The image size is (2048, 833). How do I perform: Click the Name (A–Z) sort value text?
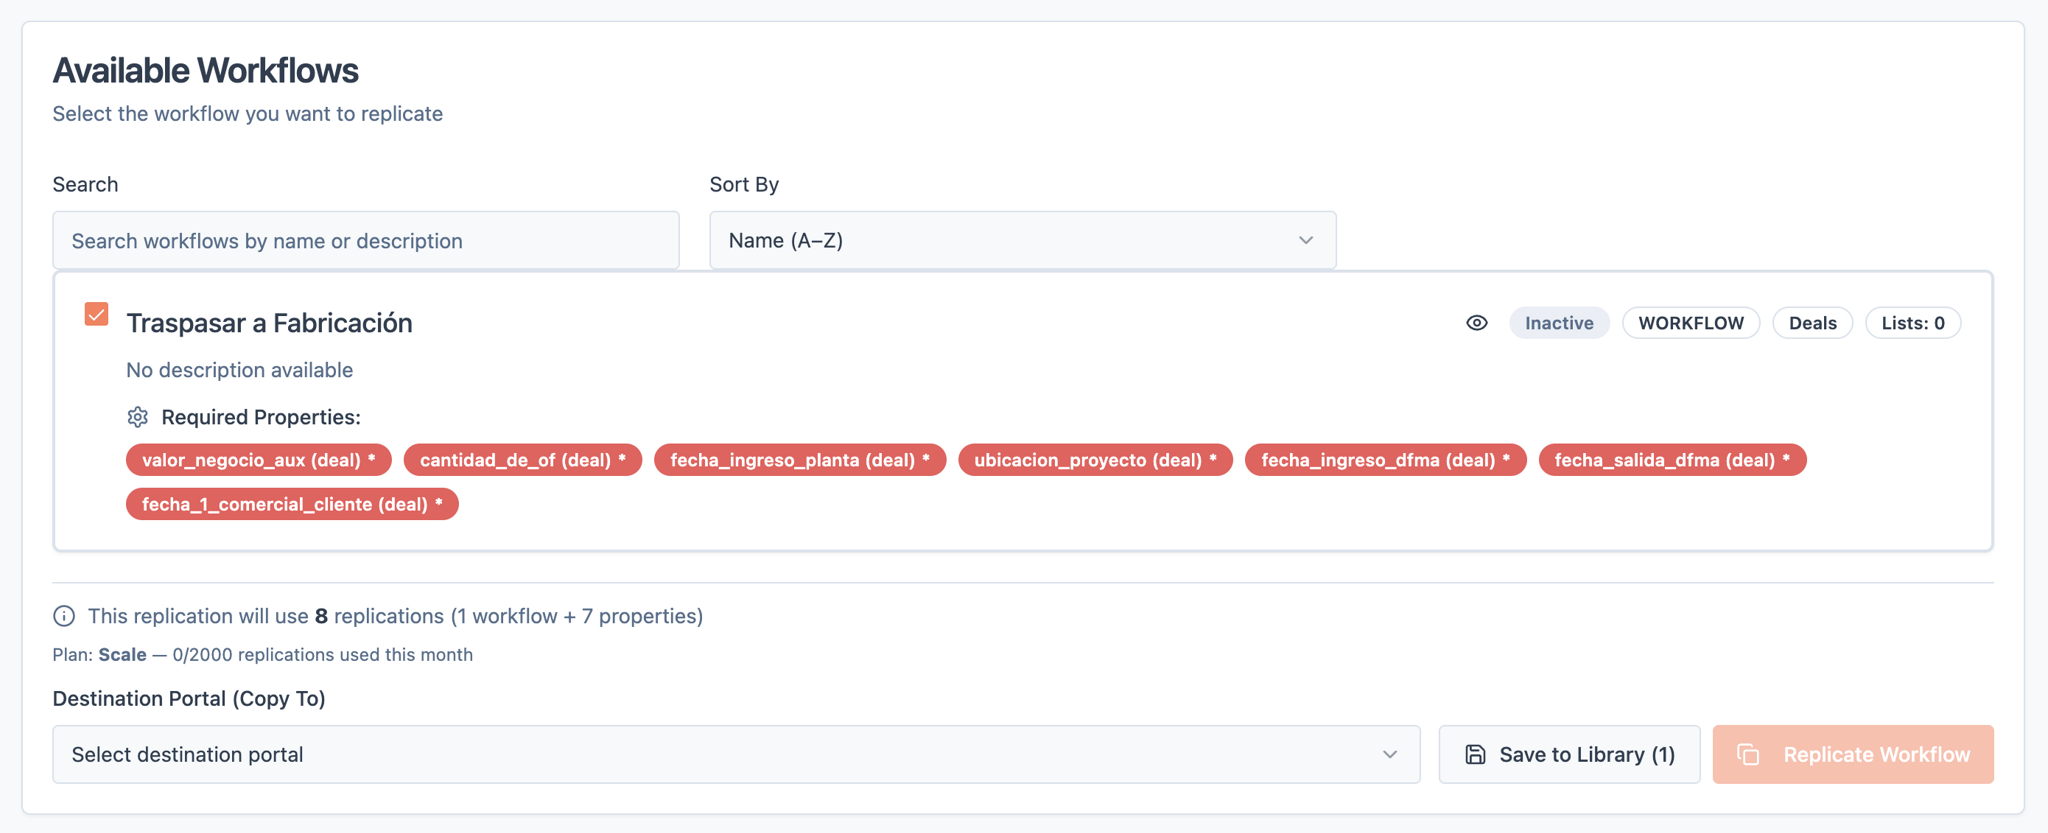[x=785, y=240]
